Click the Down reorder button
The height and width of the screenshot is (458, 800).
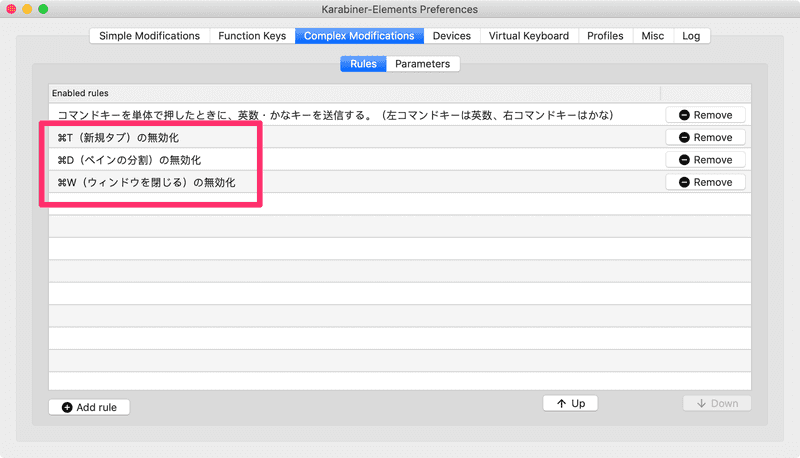coord(717,403)
